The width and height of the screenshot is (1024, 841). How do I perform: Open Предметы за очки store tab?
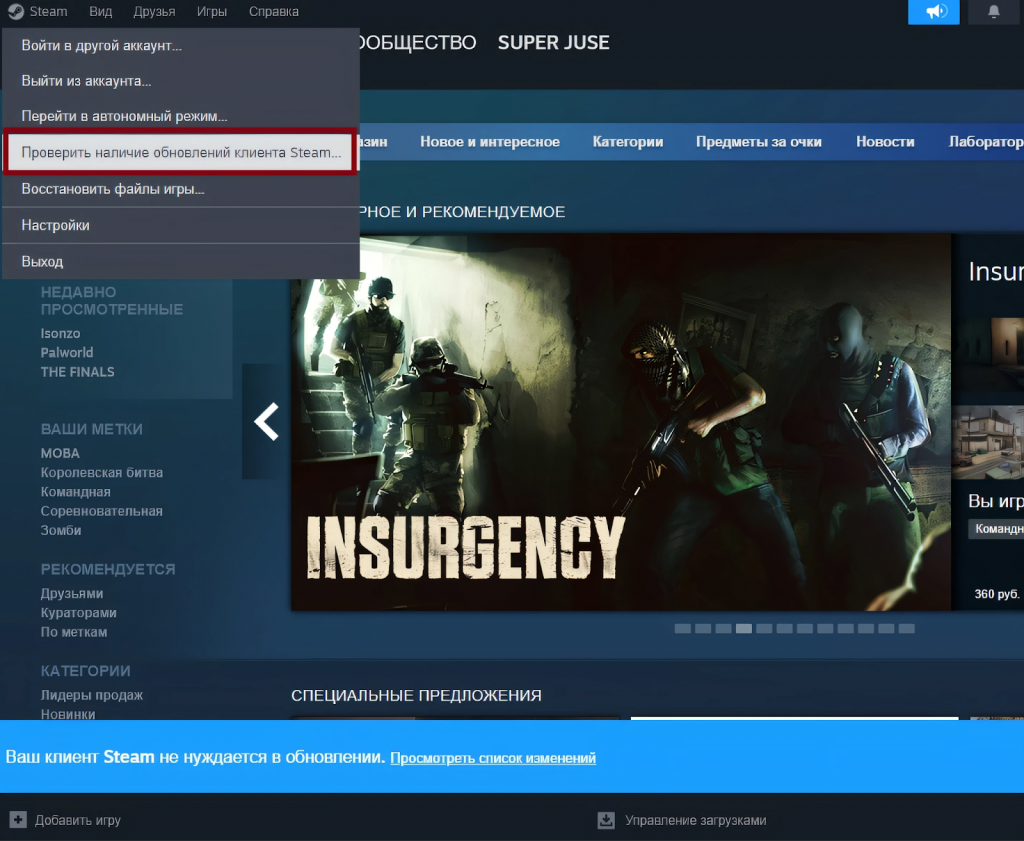(x=758, y=142)
